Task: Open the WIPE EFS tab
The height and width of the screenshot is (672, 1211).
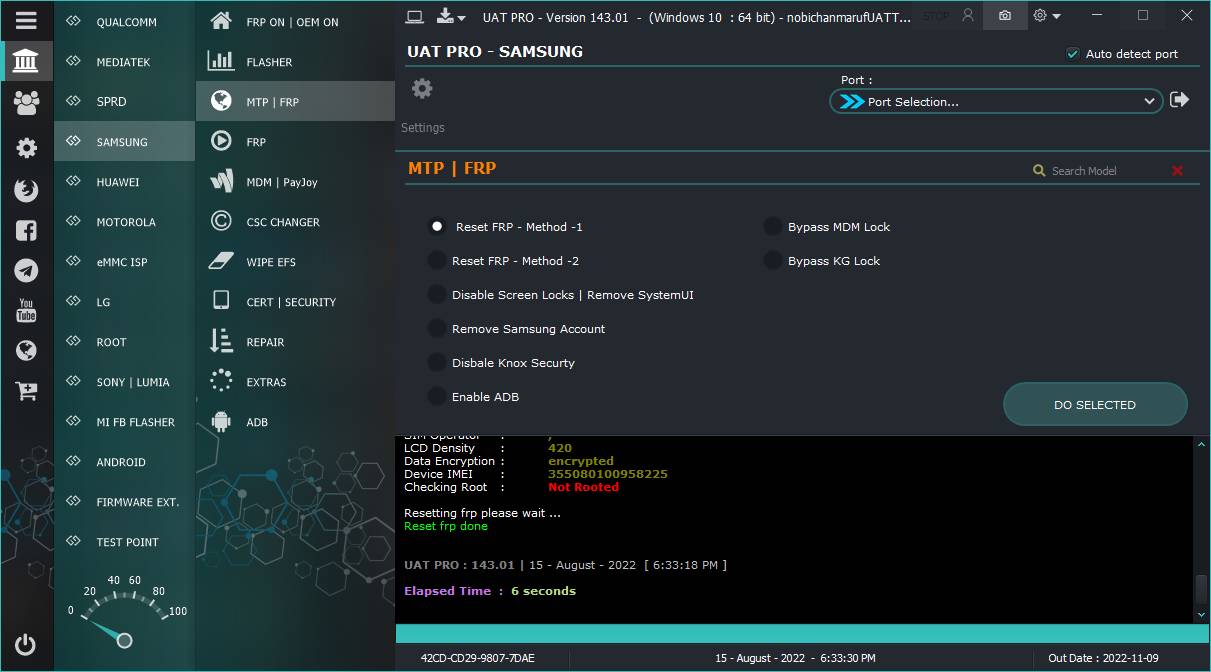Action: pyautogui.click(x=295, y=262)
